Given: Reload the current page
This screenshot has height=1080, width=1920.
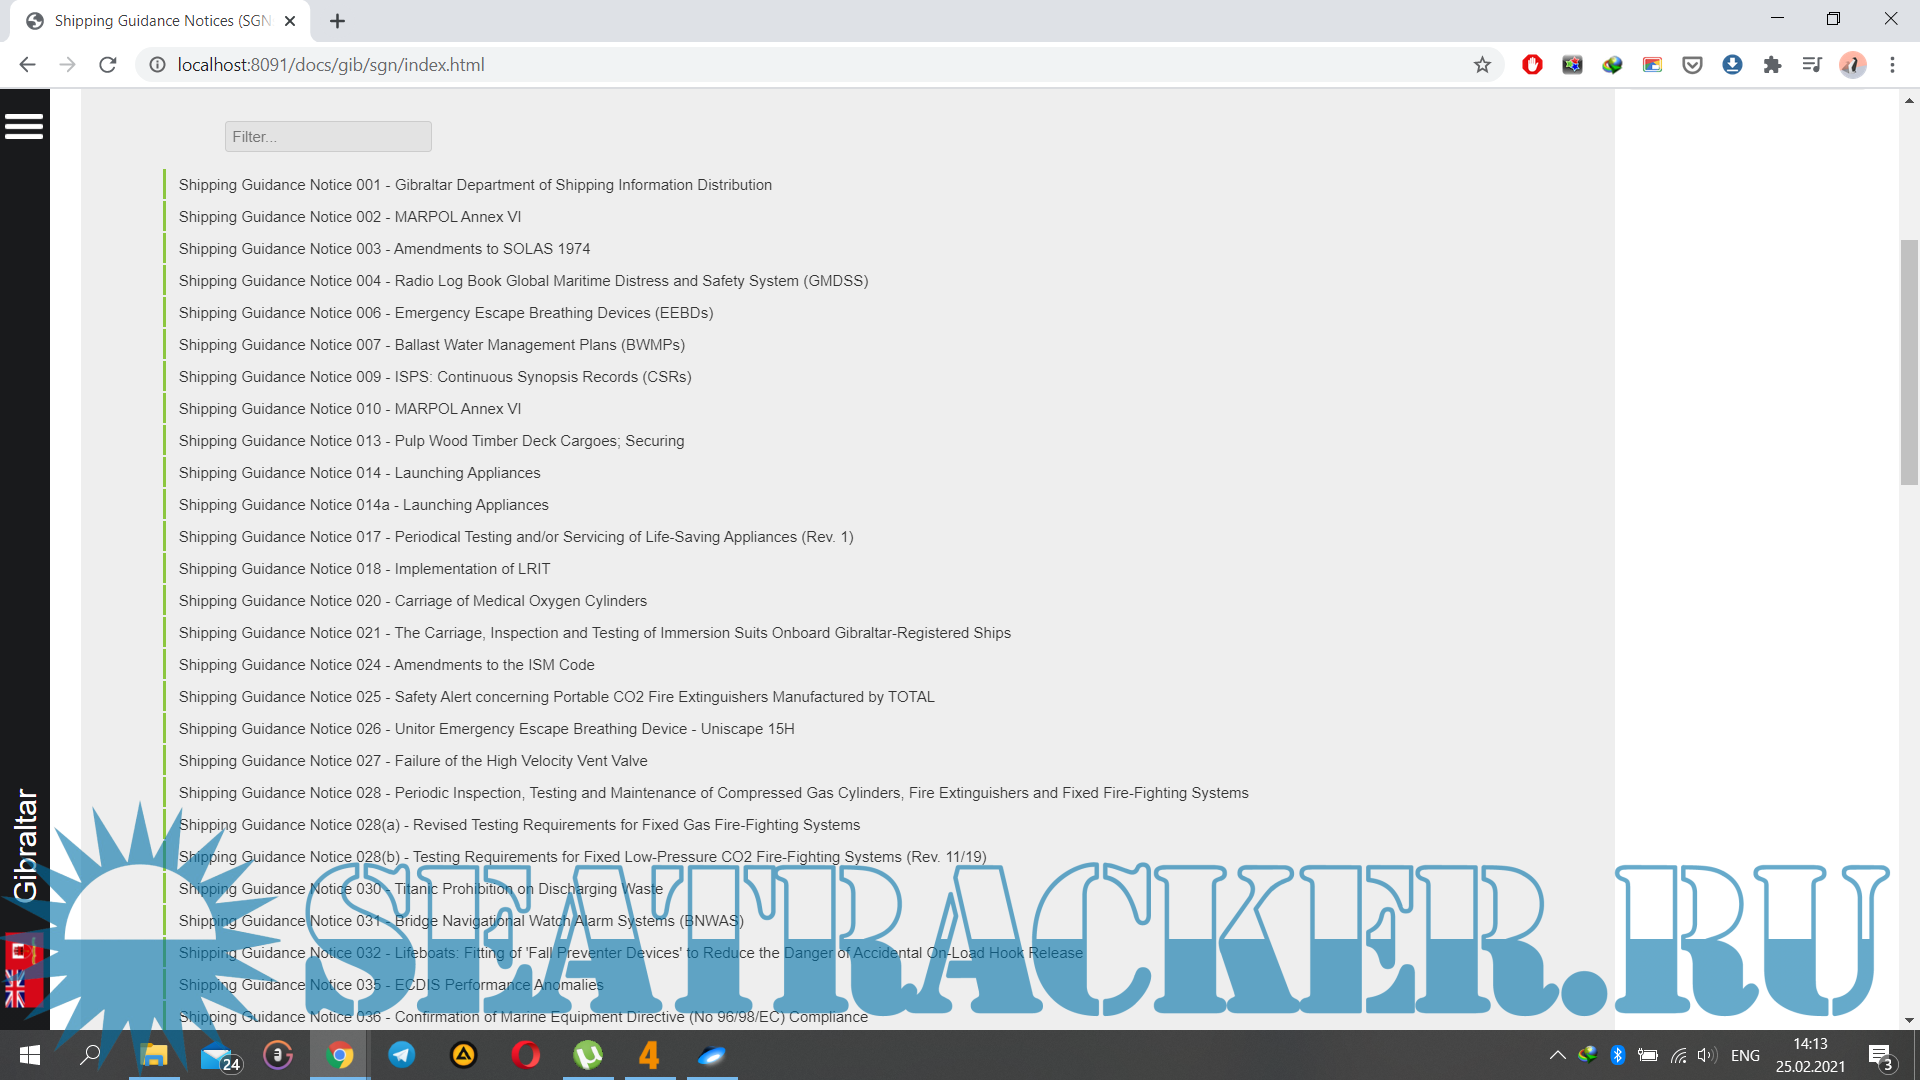Looking at the screenshot, I should (108, 65).
